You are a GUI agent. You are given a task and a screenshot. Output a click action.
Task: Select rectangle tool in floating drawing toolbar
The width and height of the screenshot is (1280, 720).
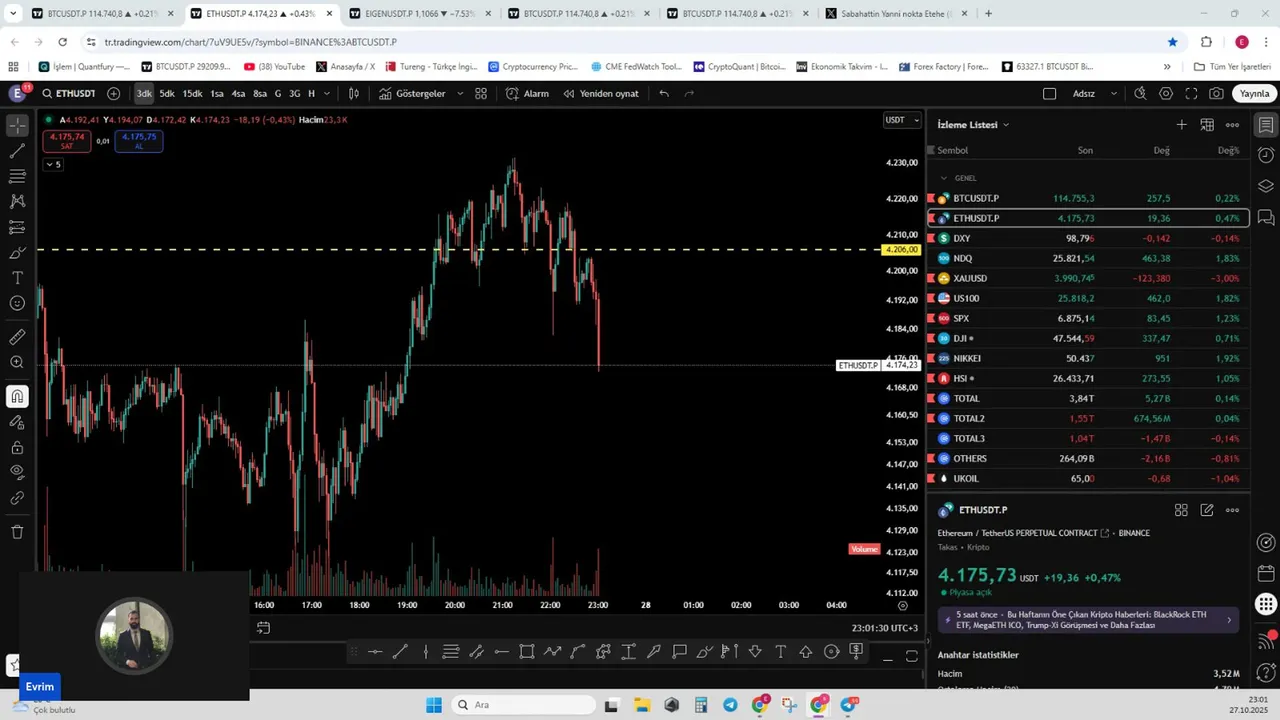527,652
